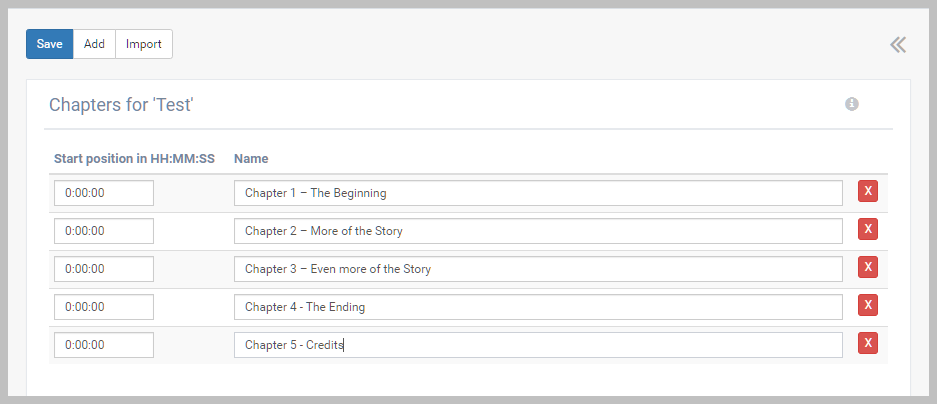Focus Chapter 1 start position field
This screenshot has width=937, height=404.
pyautogui.click(x=104, y=193)
